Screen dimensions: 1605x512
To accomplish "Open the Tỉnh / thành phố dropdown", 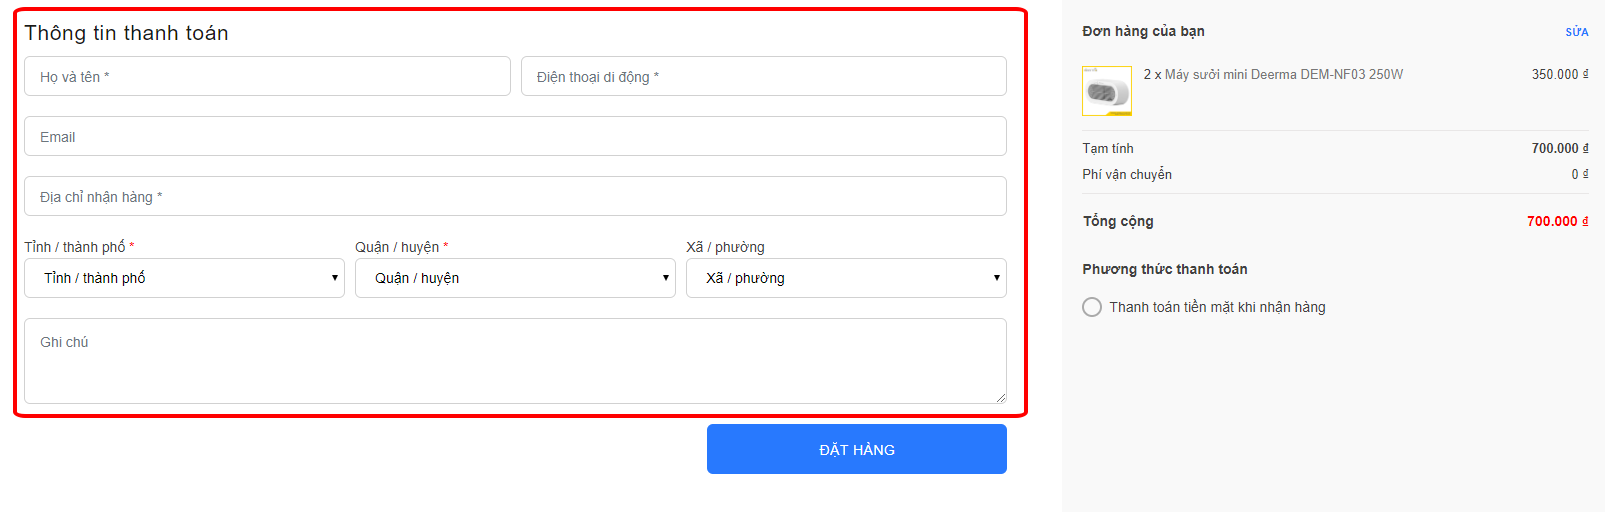I will point(184,278).
